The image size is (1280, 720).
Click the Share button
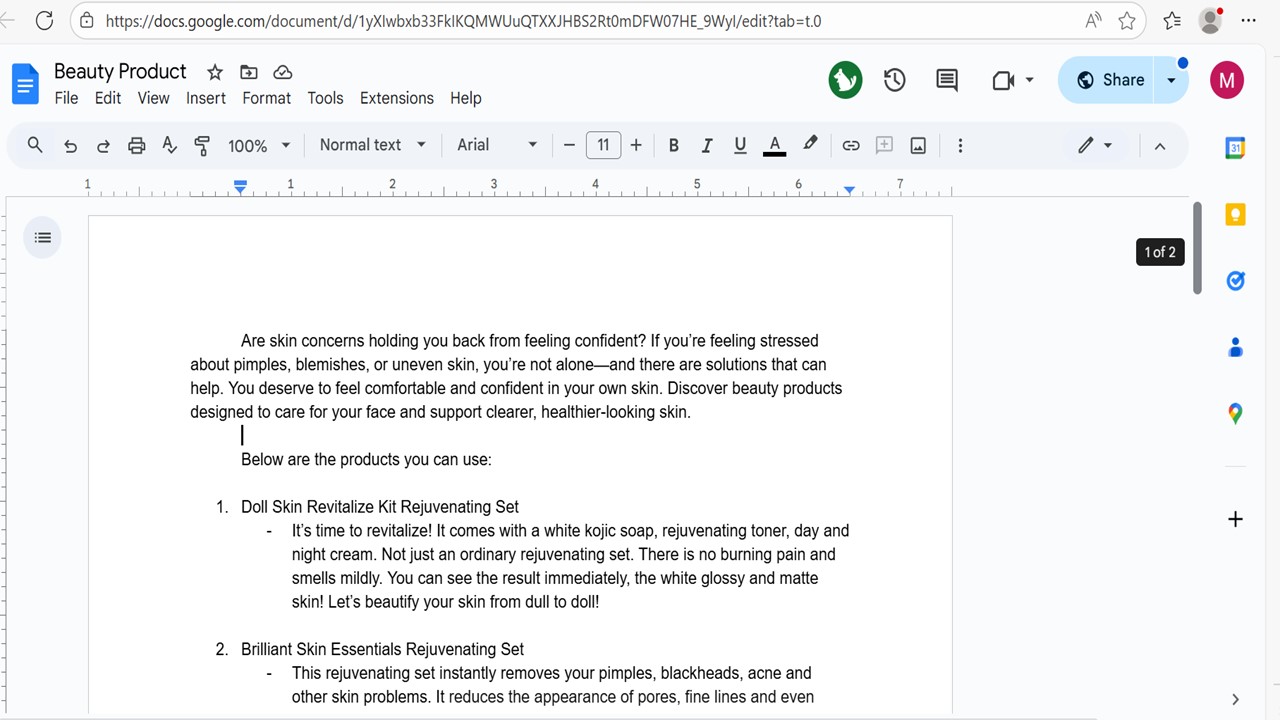coord(1109,80)
